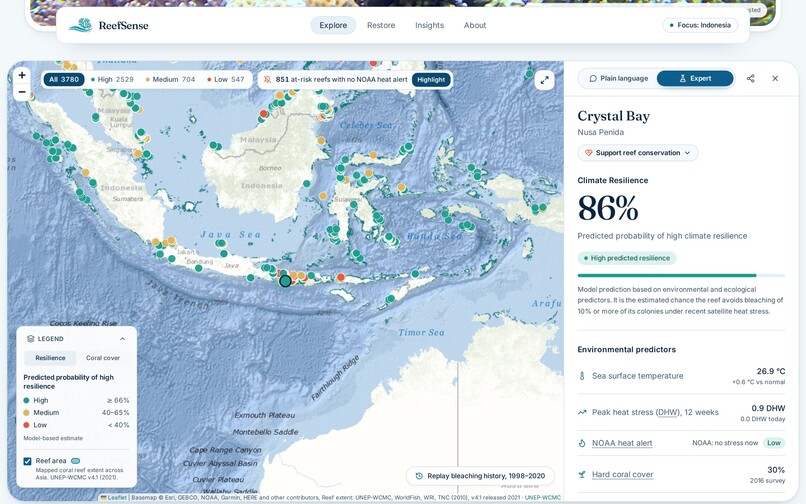
Task: Open the Explore nav tab
Action: coord(333,25)
